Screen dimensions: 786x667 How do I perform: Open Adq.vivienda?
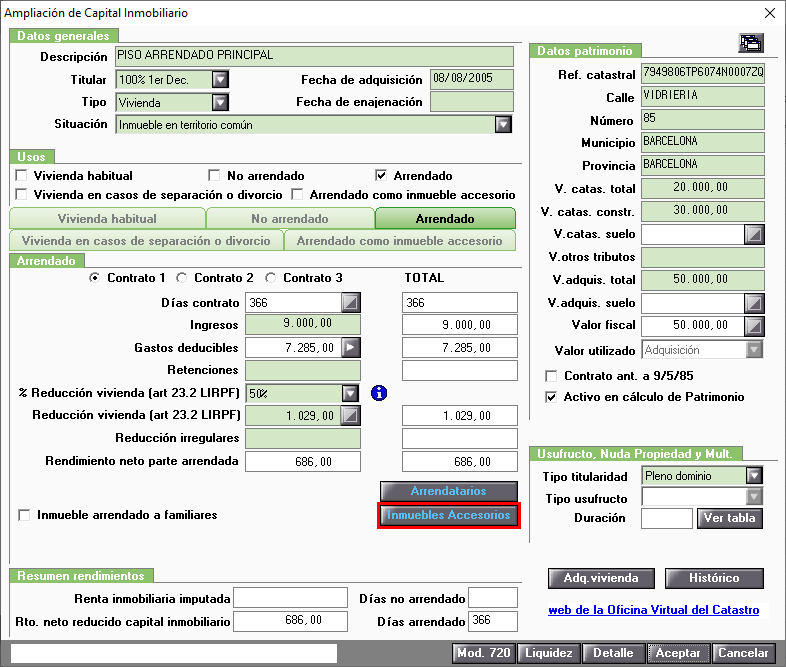(x=601, y=578)
